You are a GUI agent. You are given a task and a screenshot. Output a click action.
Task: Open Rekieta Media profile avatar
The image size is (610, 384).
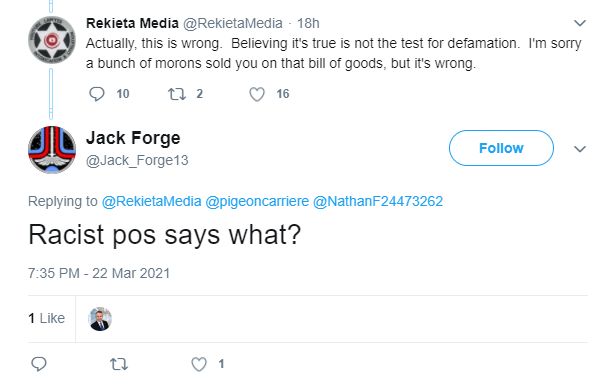coord(52,39)
